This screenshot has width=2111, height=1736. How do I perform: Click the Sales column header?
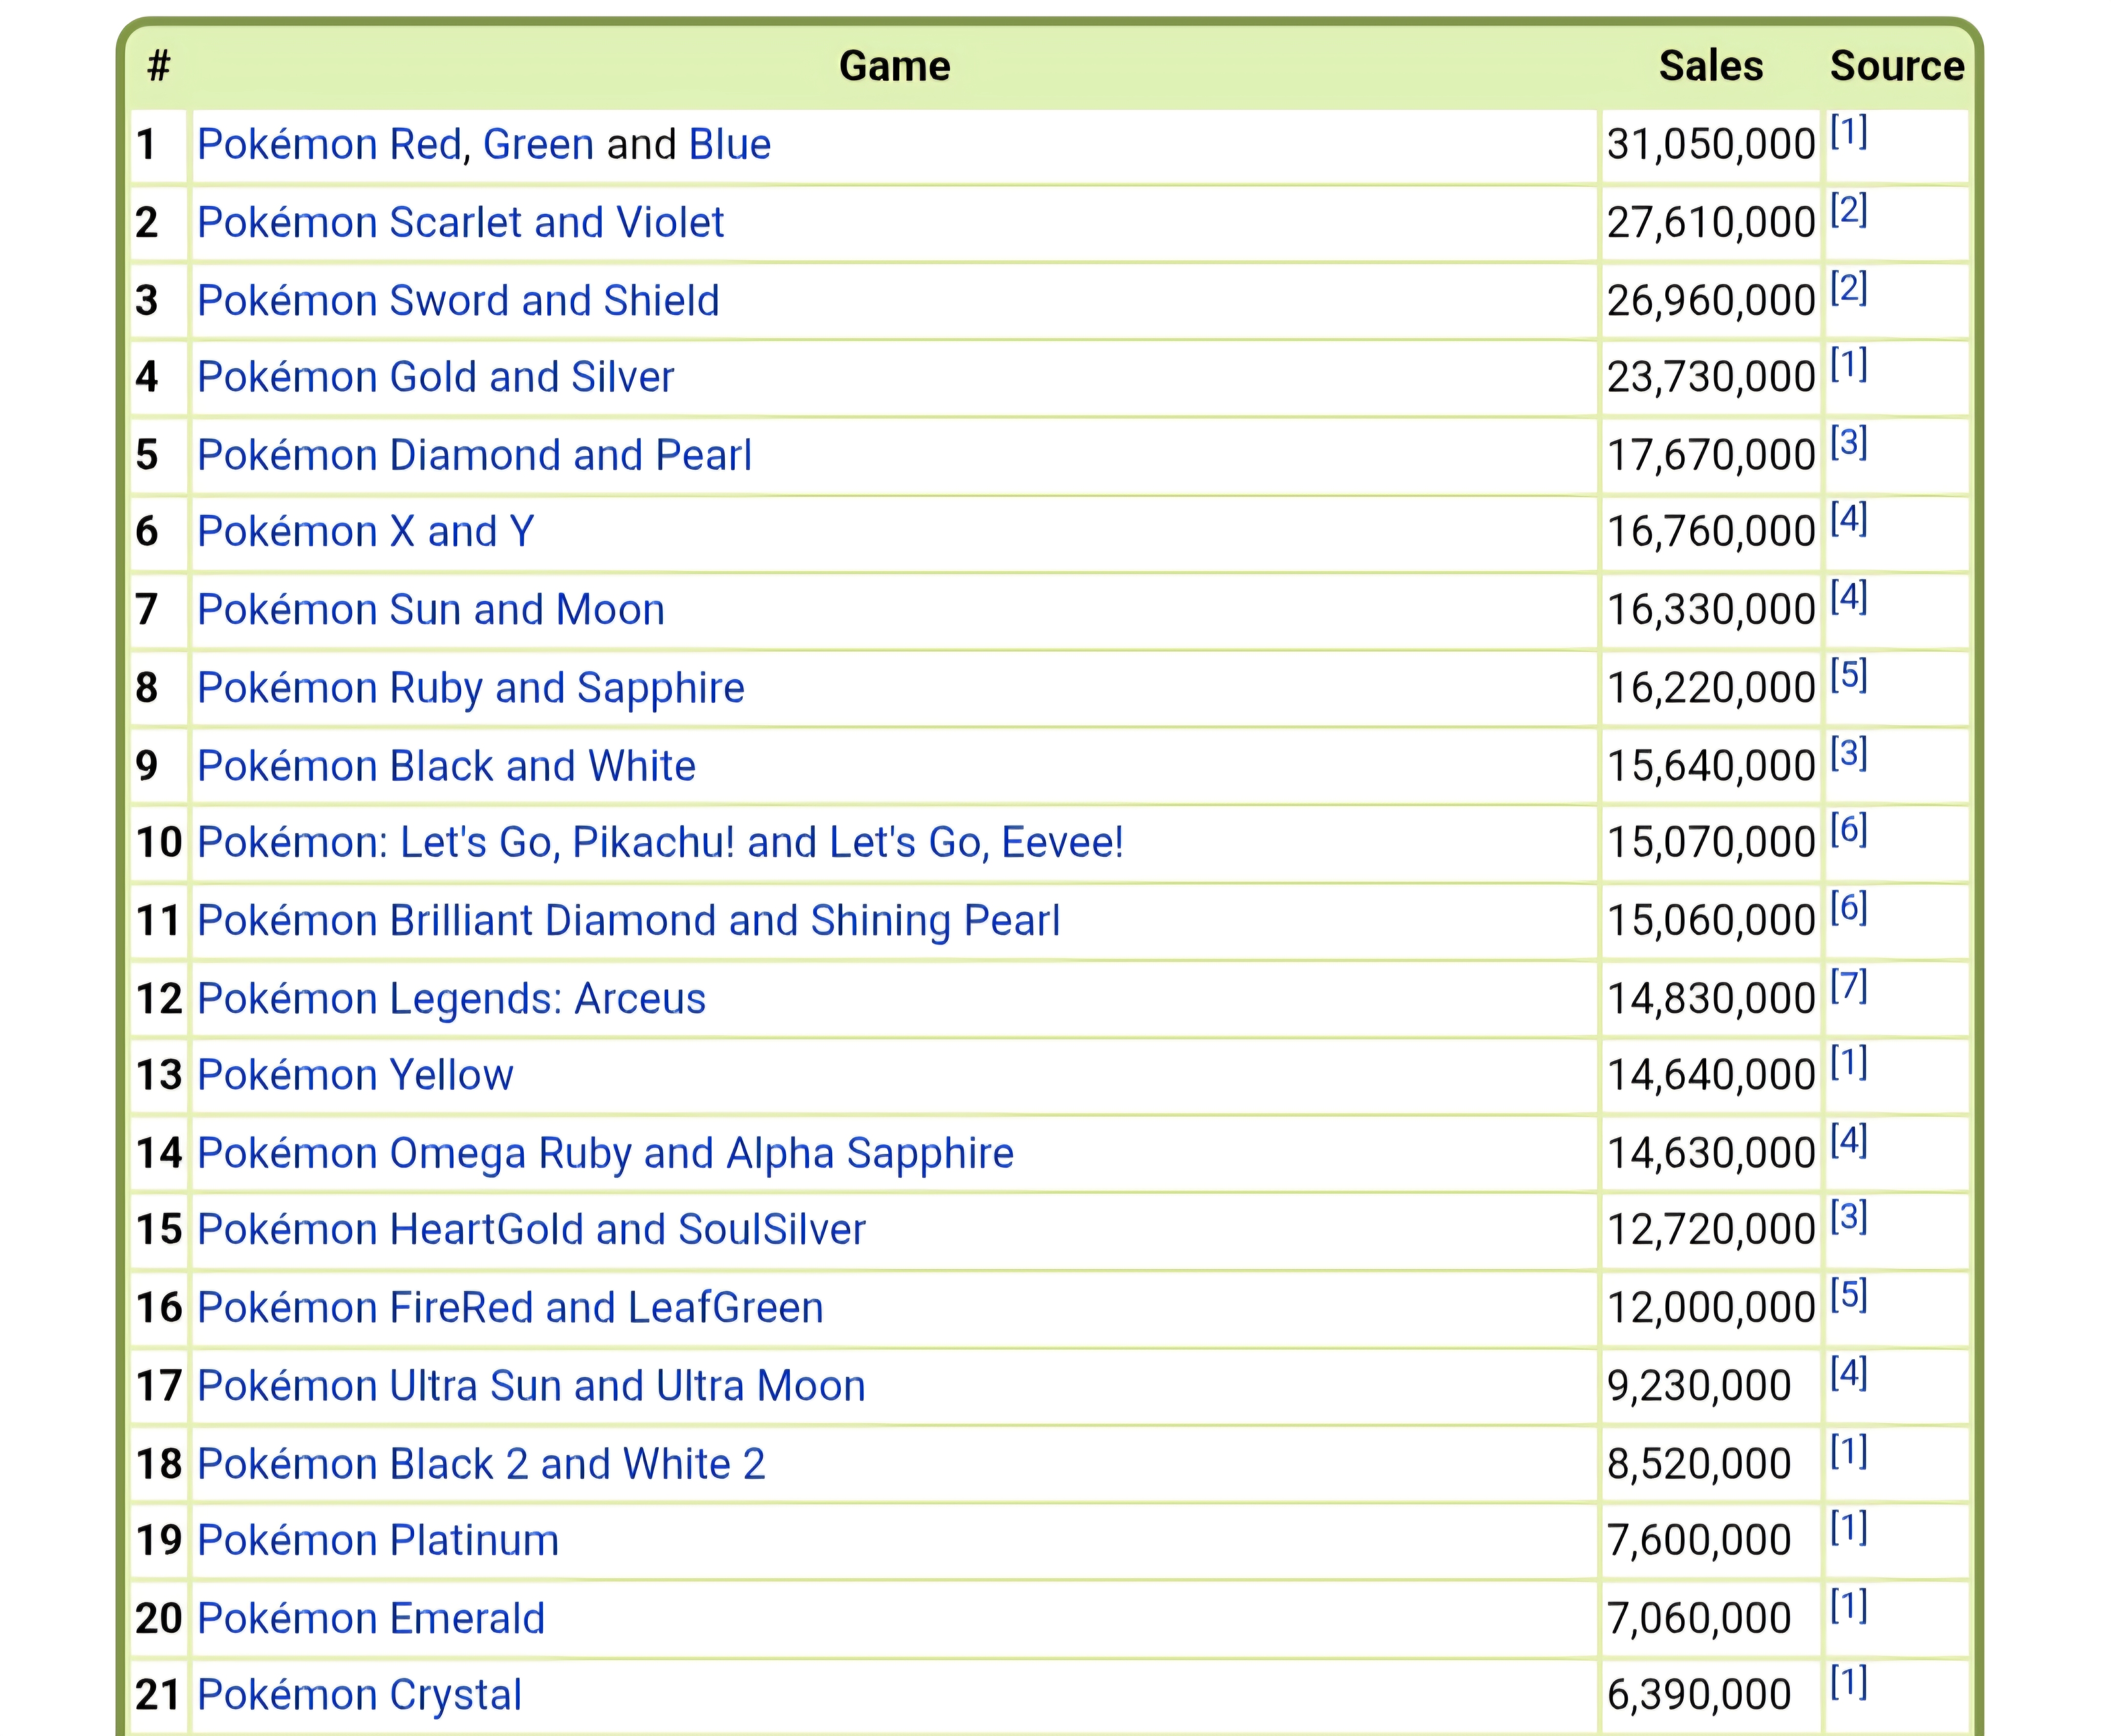coord(1710,66)
